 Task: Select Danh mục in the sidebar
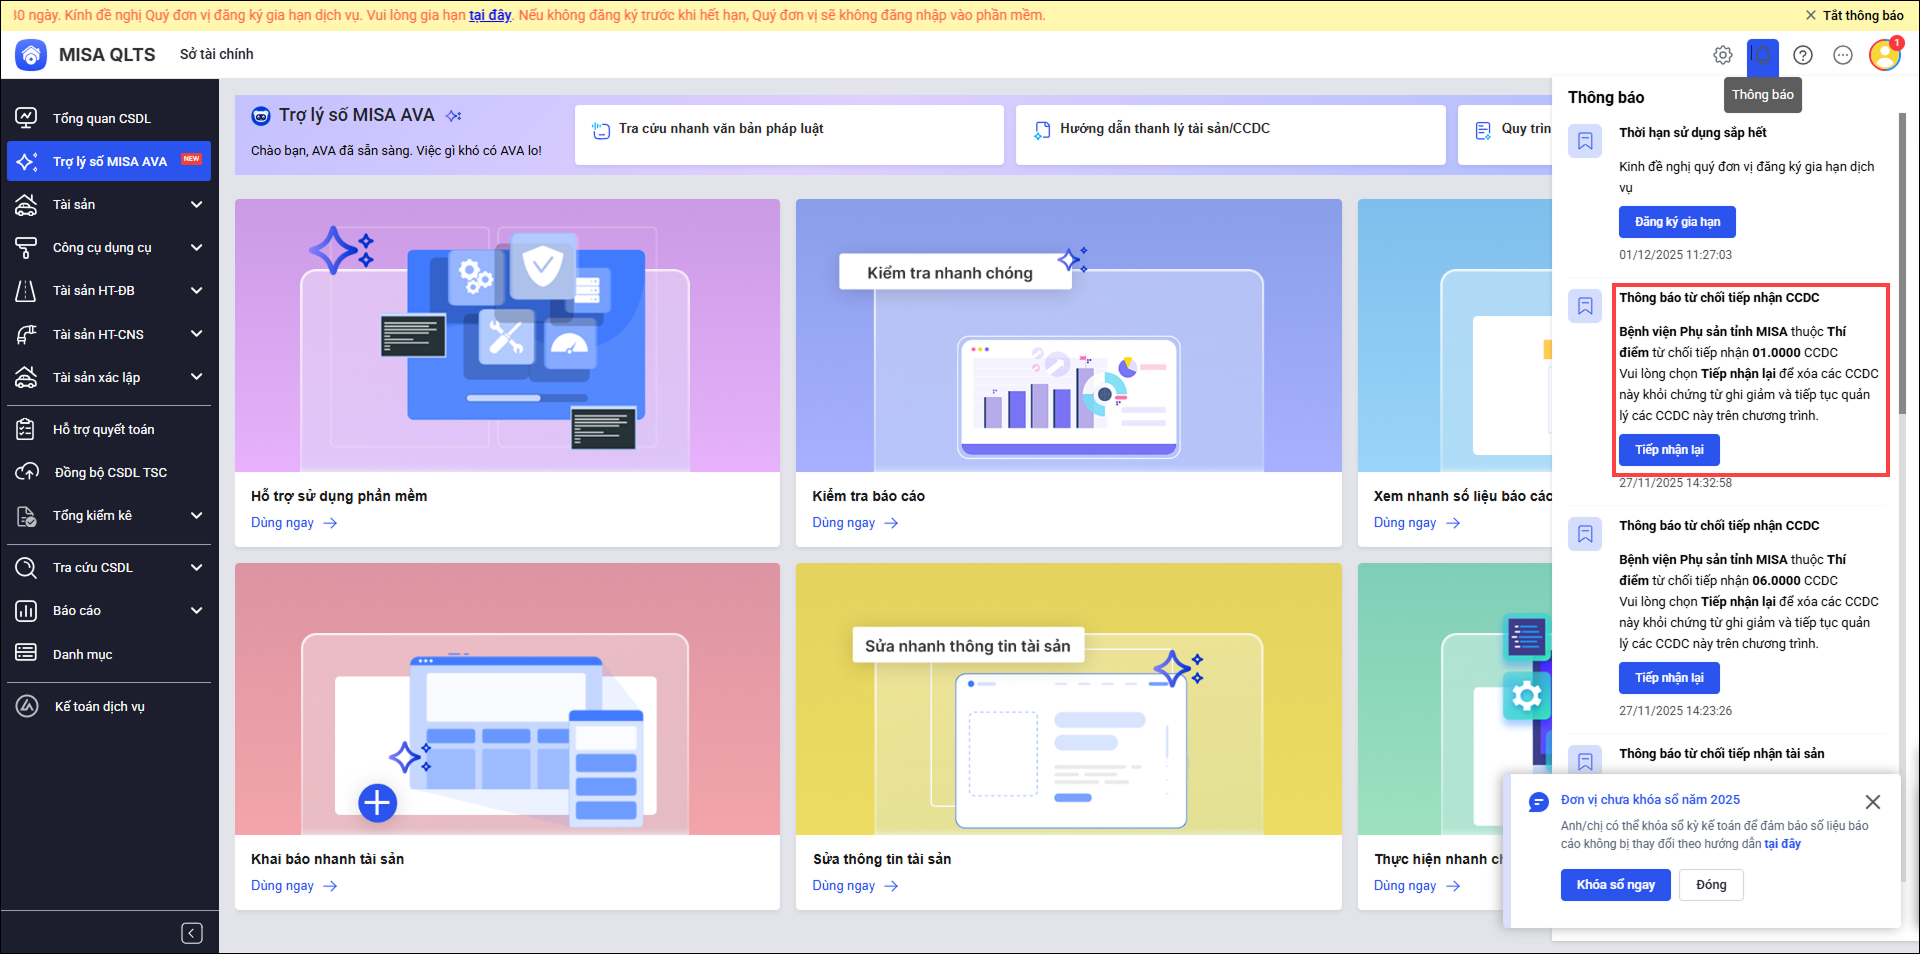(x=82, y=654)
